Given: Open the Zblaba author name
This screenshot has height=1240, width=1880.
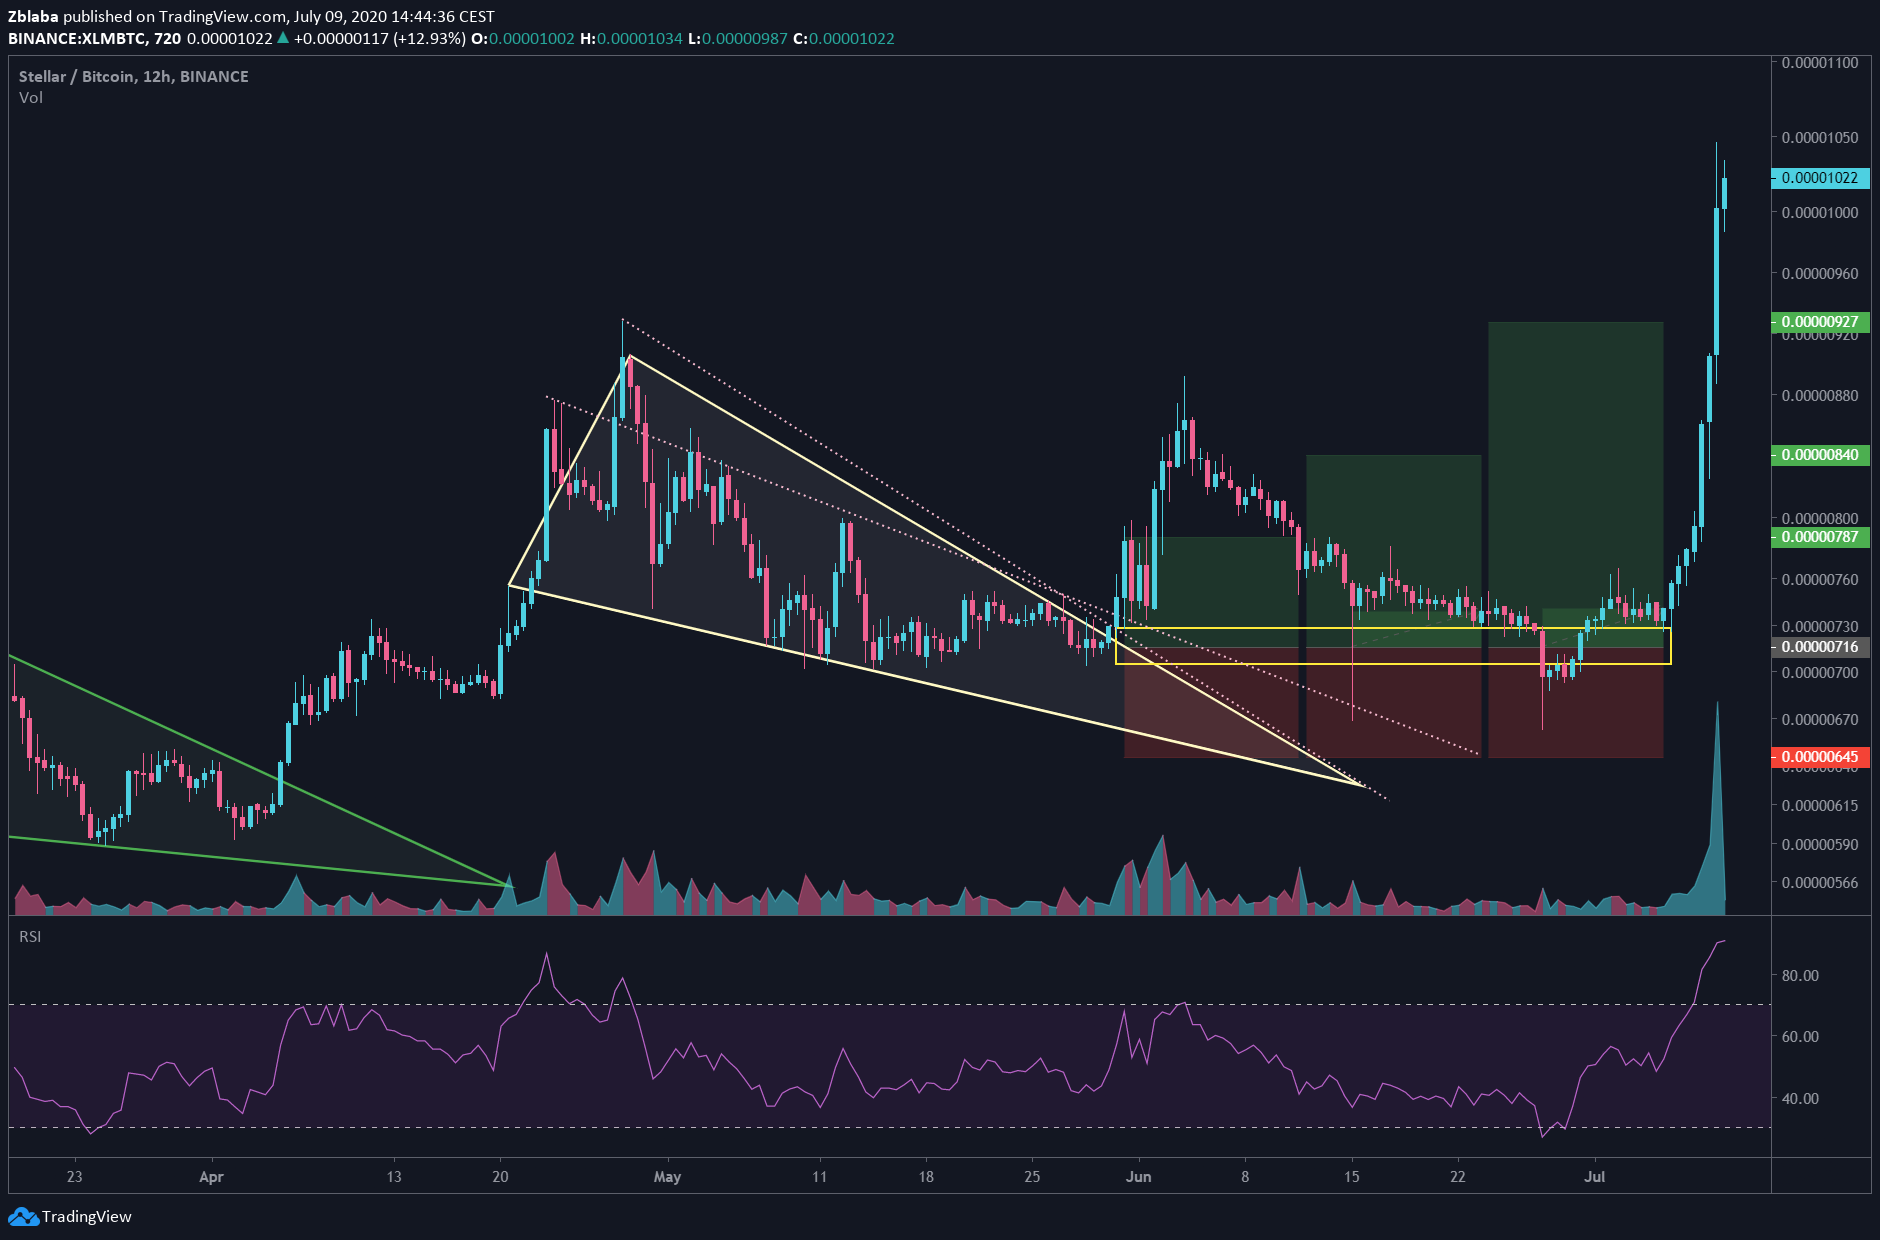Looking at the screenshot, I should click(33, 16).
